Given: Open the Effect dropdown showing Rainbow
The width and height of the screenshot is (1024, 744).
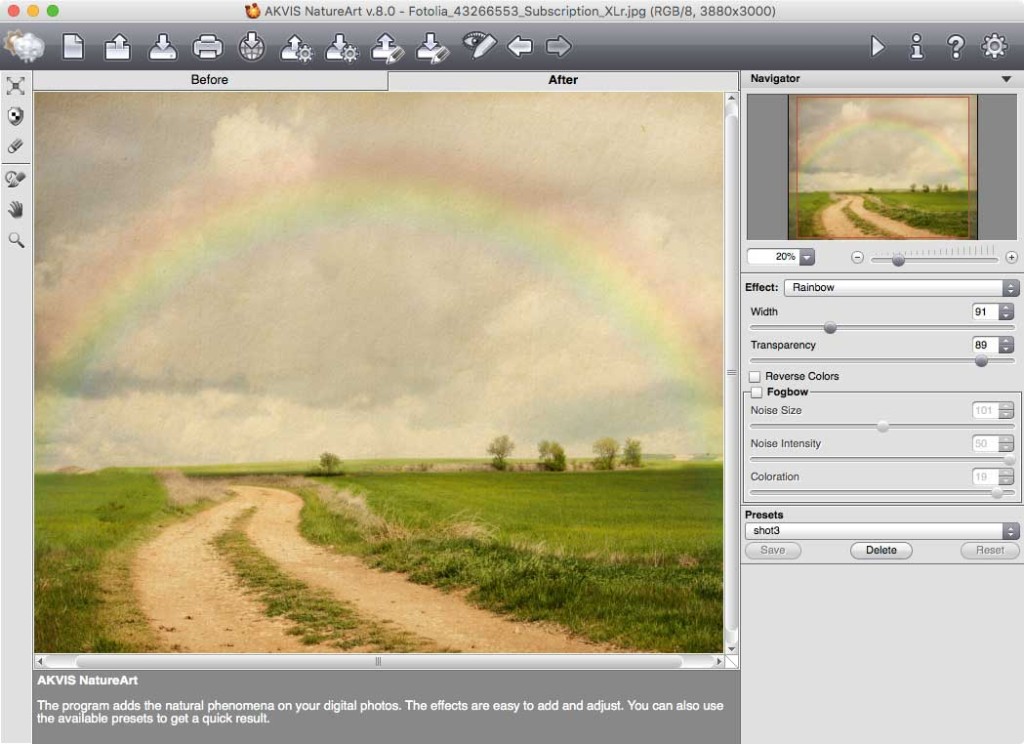Looking at the screenshot, I should click(x=901, y=287).
